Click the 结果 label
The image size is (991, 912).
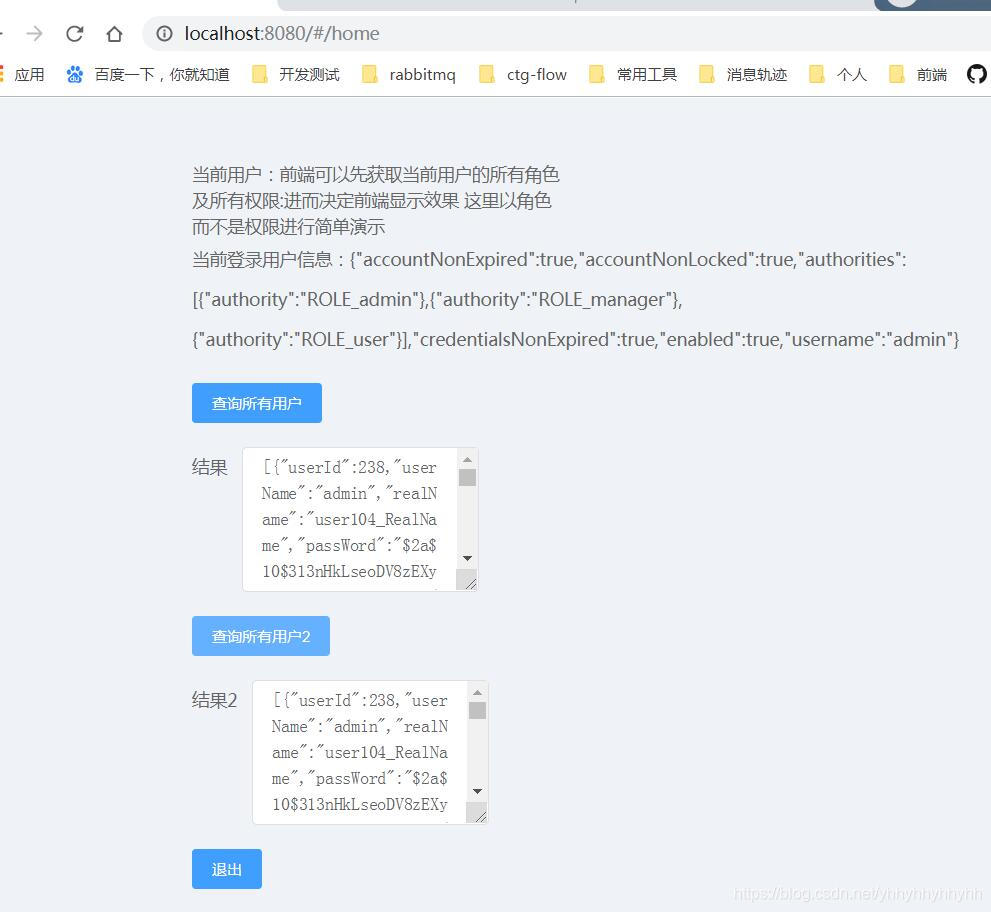point(210,467)
